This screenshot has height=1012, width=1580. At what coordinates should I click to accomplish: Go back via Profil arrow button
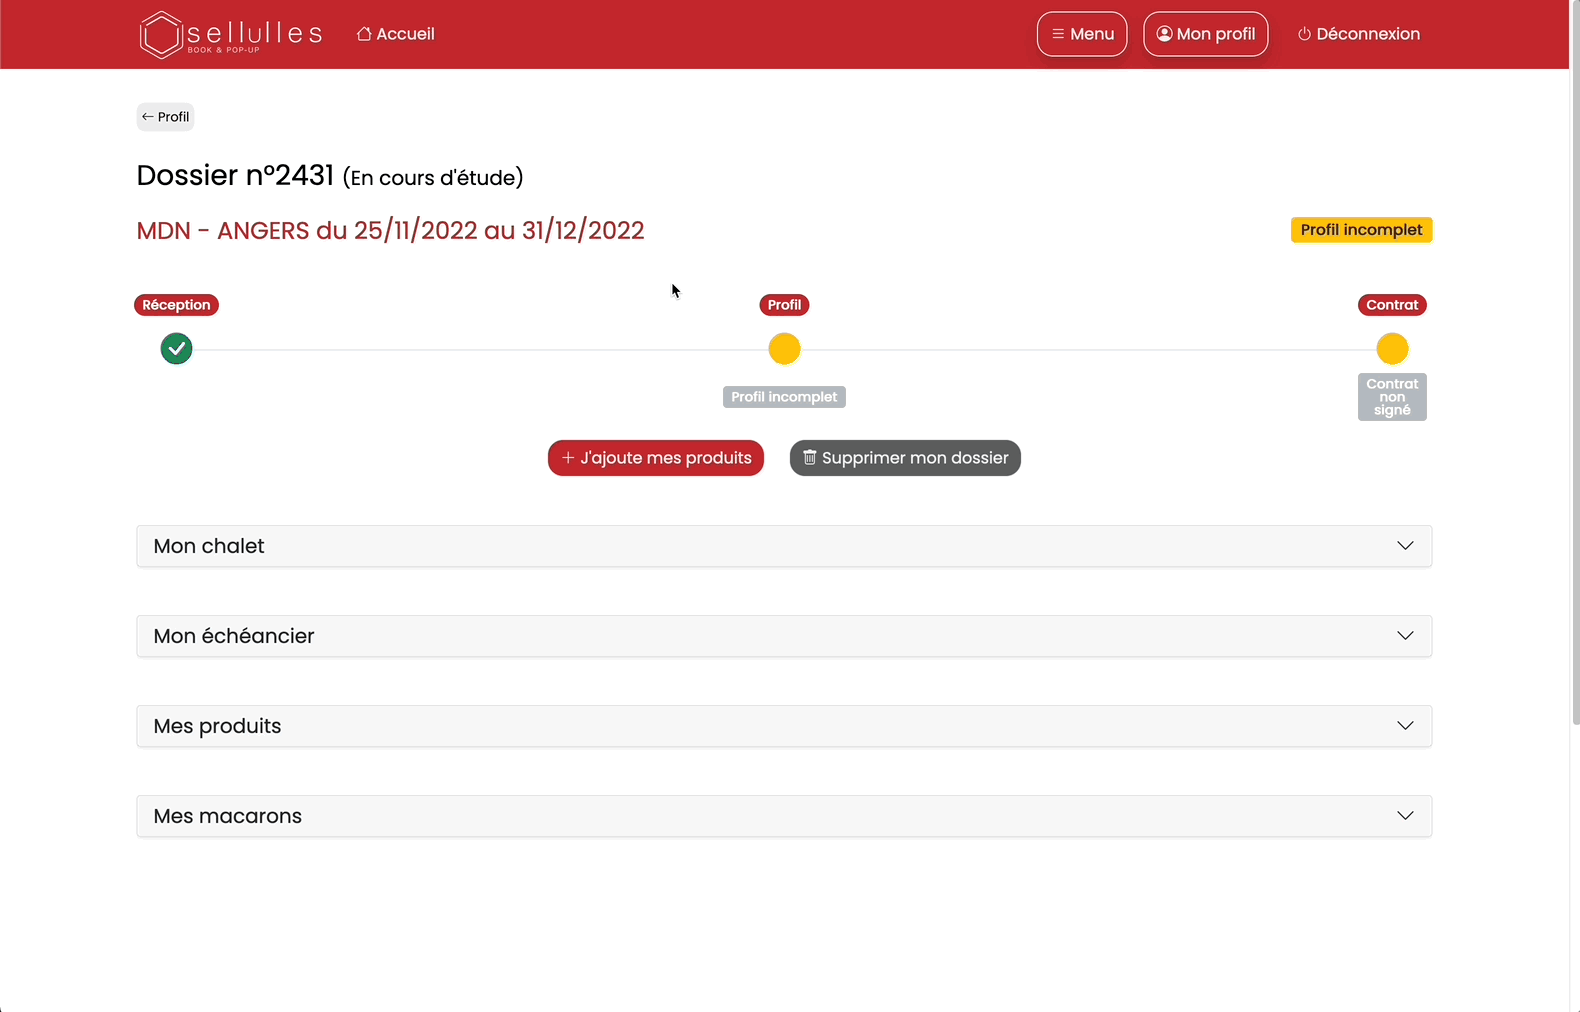(165, 117)
